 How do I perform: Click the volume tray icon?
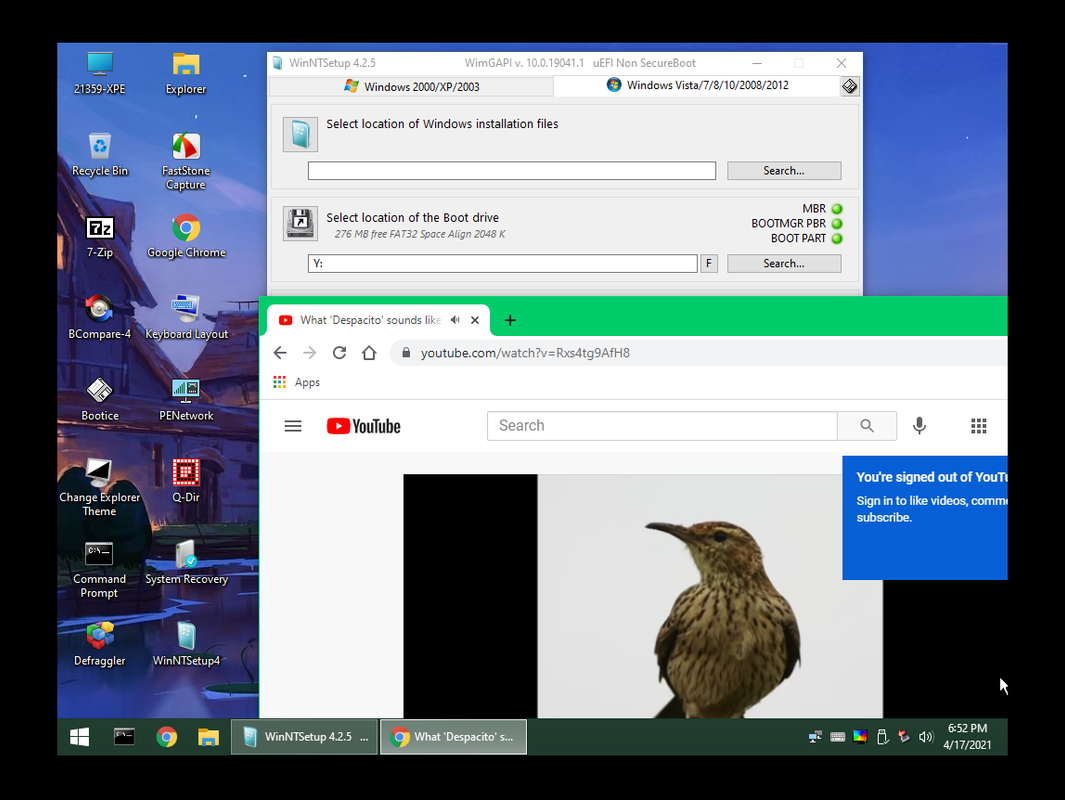pyautogui.click(x=926, y=737)
